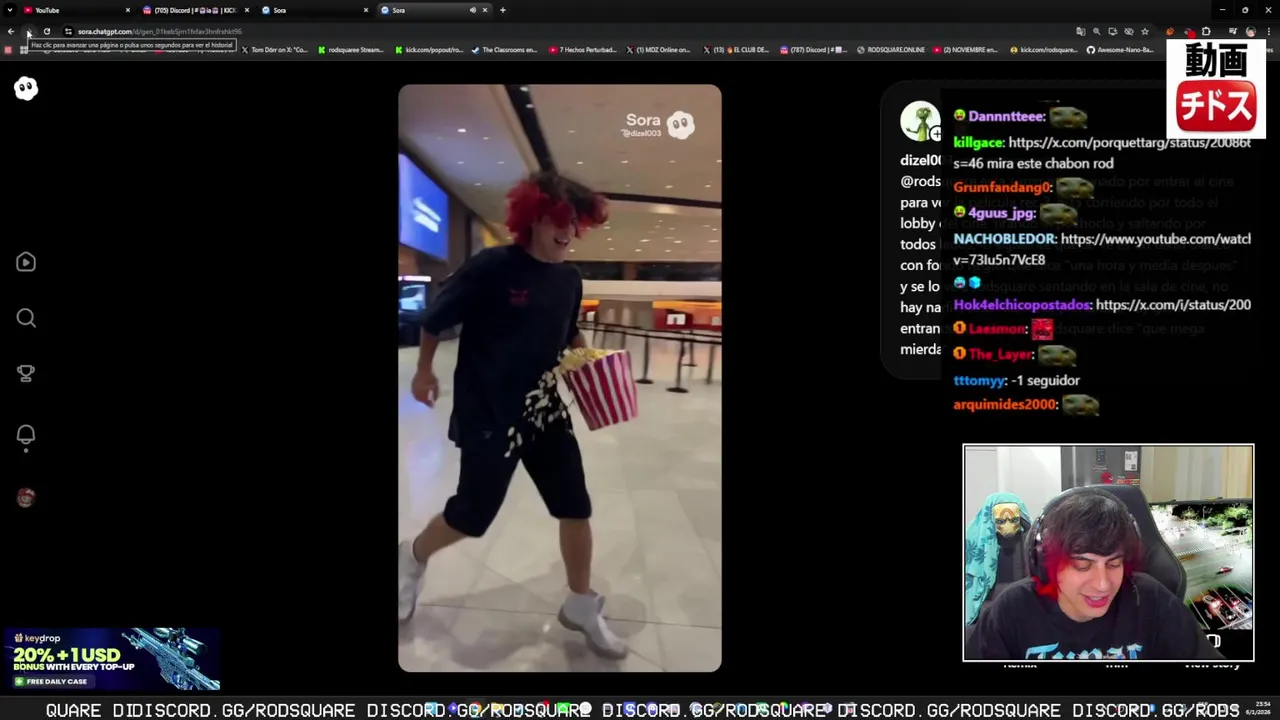
Task: Open the media controls toolbar icon
Action: (x=1232, y=31)
